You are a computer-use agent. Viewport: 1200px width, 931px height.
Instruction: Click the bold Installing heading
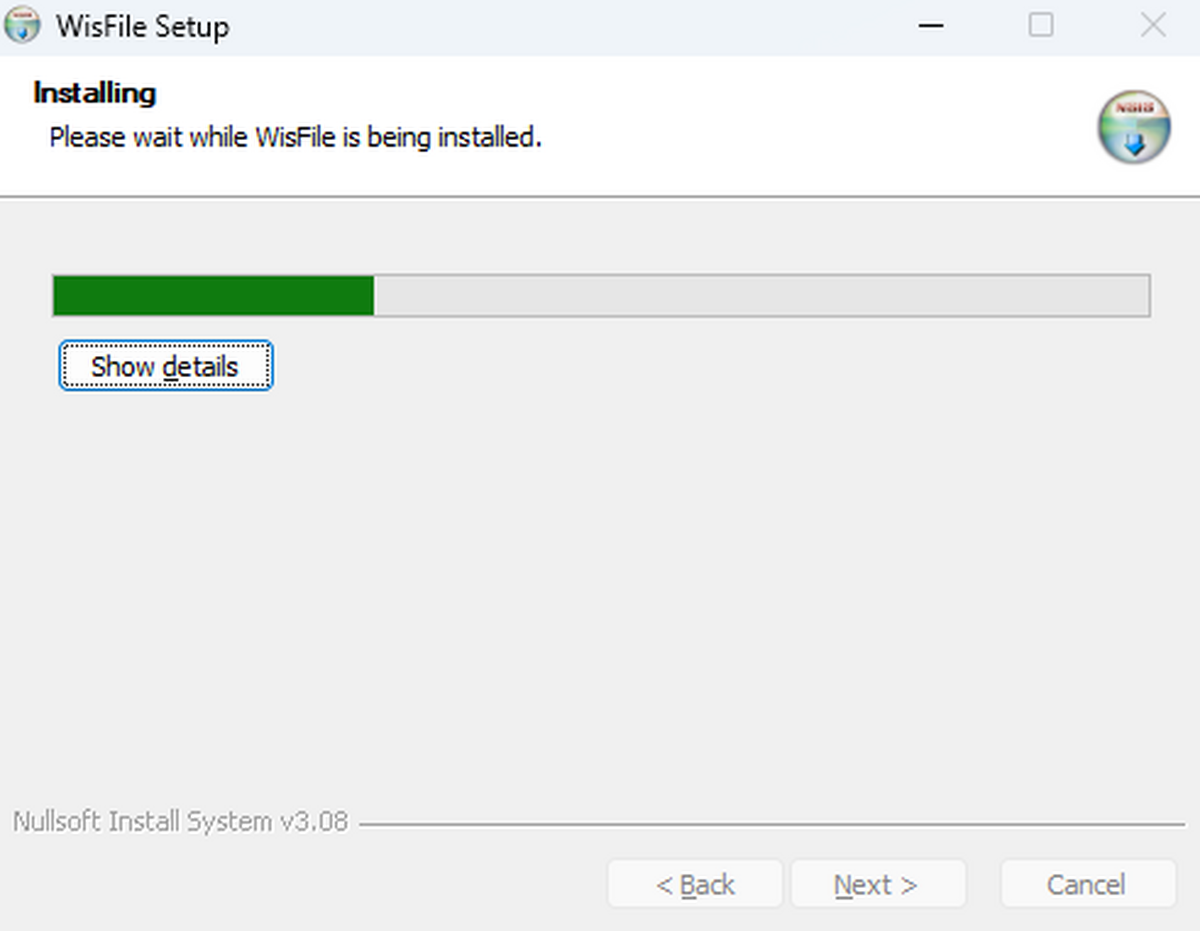tap(95, 93)
